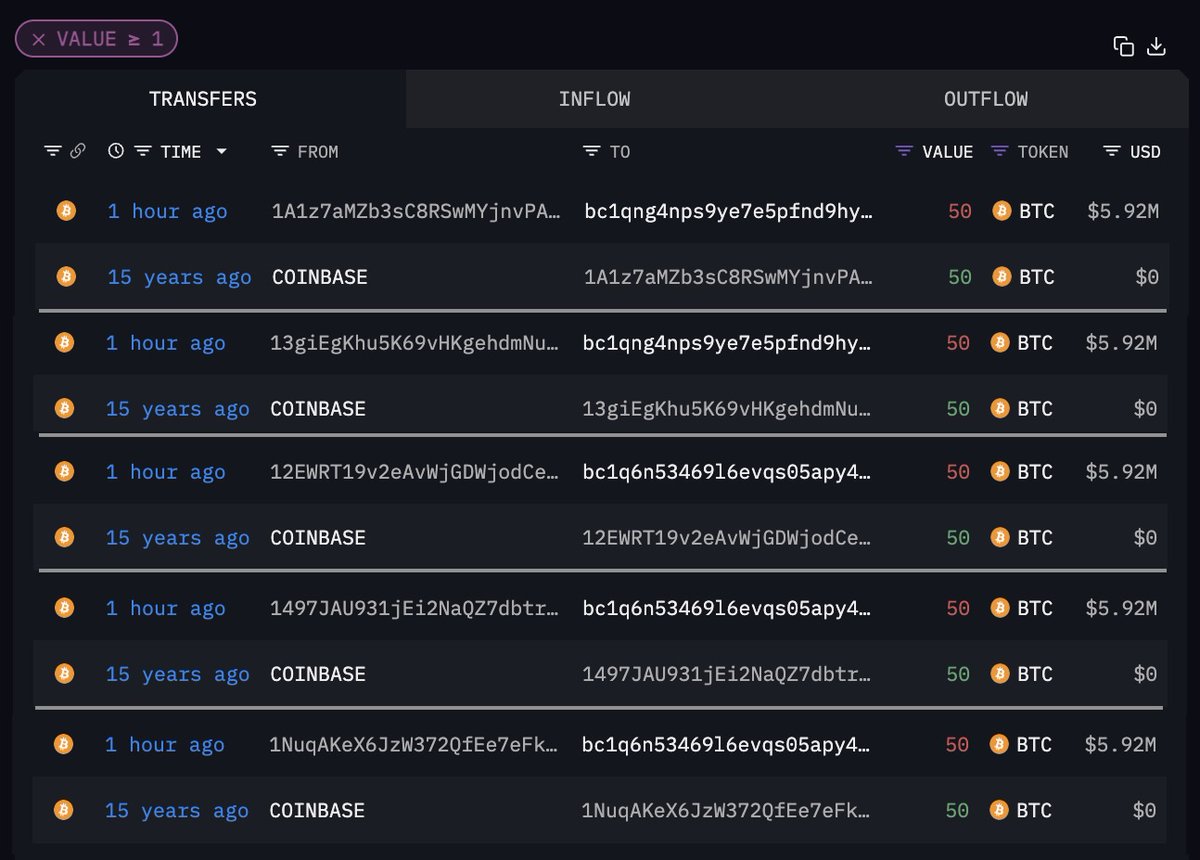The width and height of the screenshot is (1200, 860).
Task: Click the COINBASE sender label
Action: 320,277
